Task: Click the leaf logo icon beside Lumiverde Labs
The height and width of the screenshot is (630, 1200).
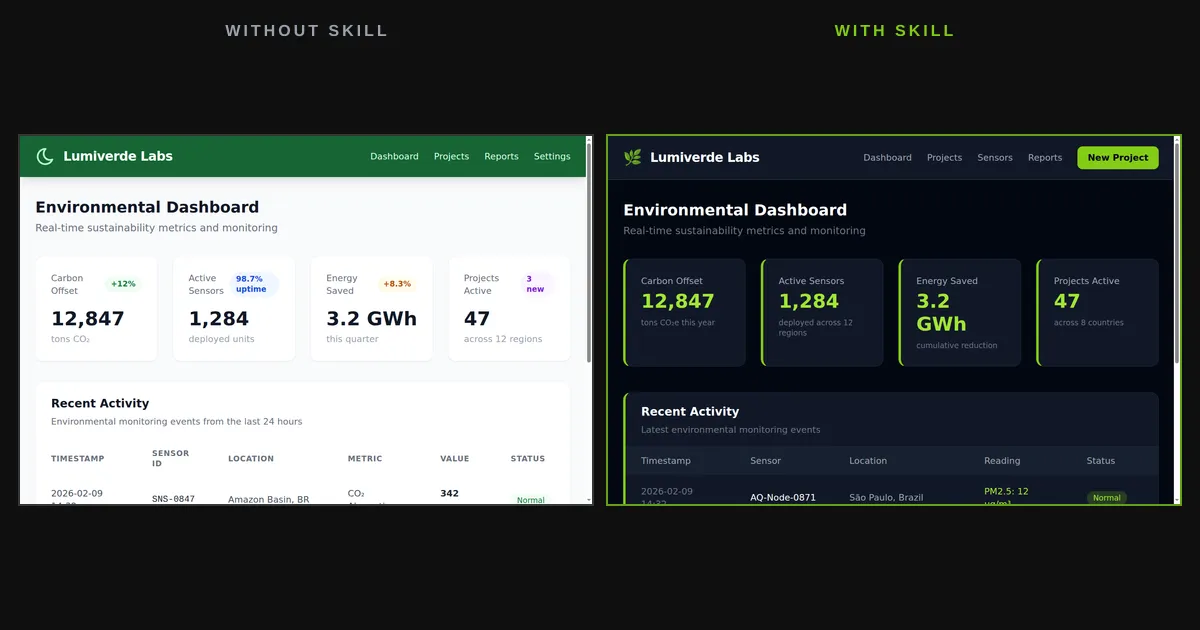Action: pyautogui.click(x=631, y=157)
